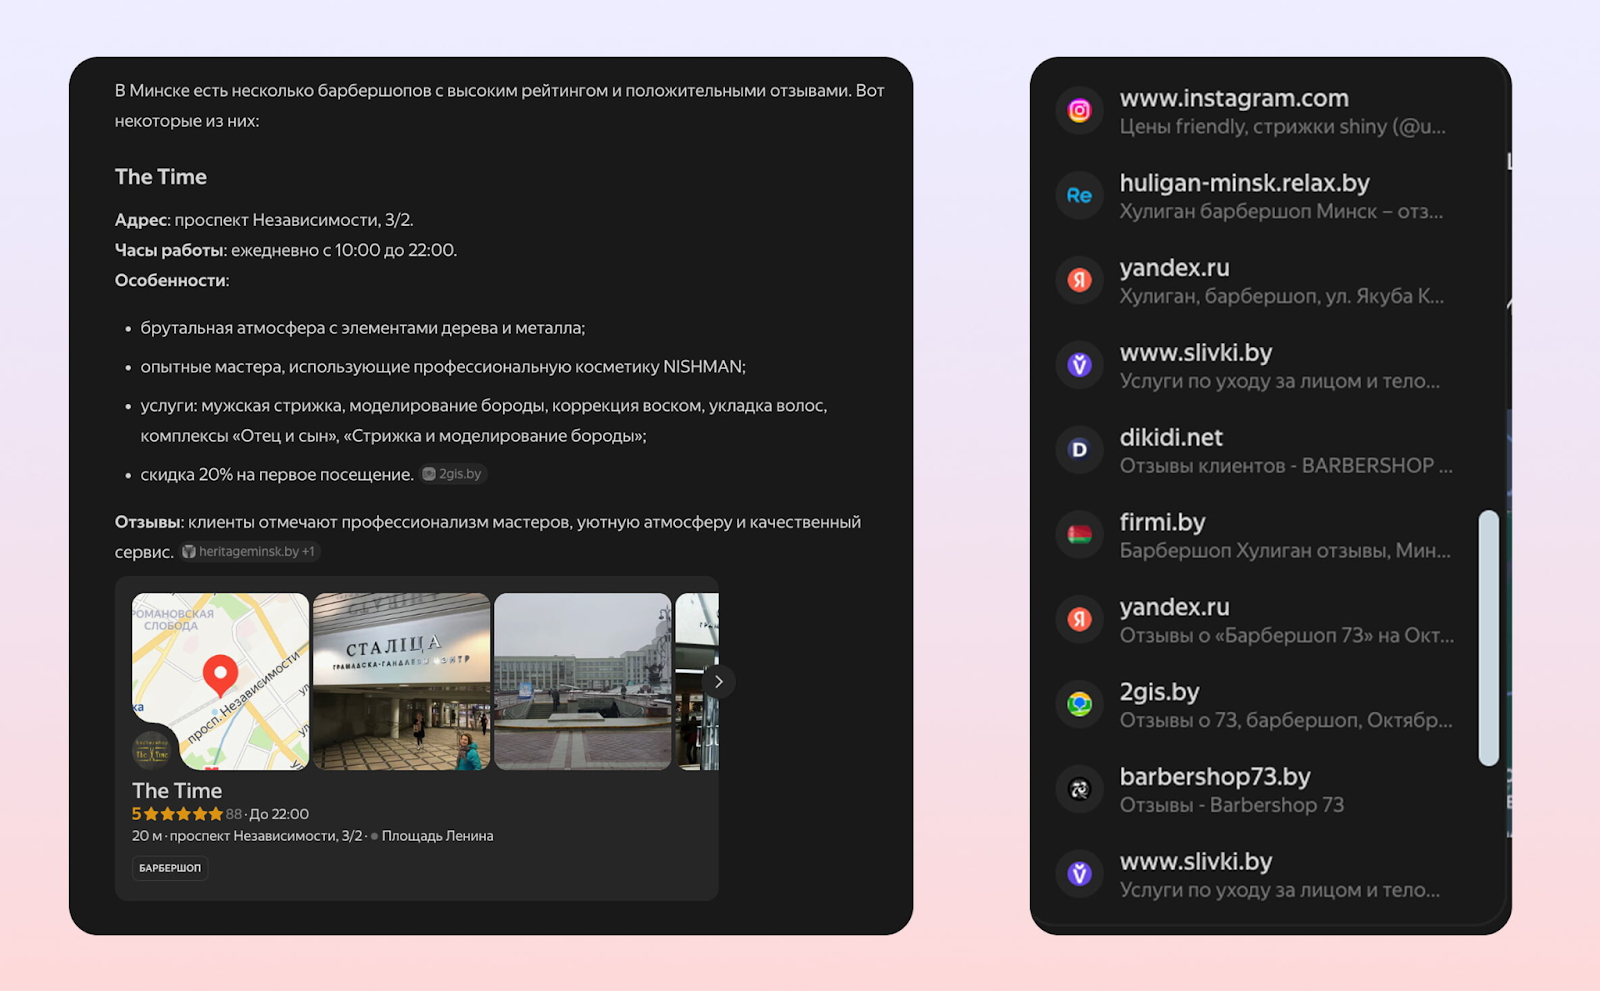
Task: Click 'Цены friendly, стрижки shiny' description
Action: (1282, 127)
